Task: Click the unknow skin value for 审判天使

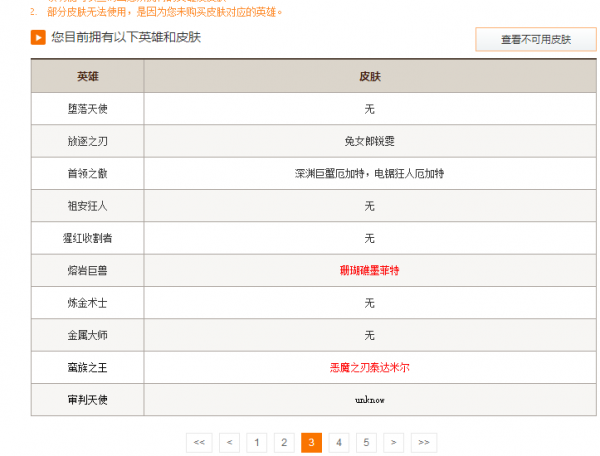Action: (370, 400)
